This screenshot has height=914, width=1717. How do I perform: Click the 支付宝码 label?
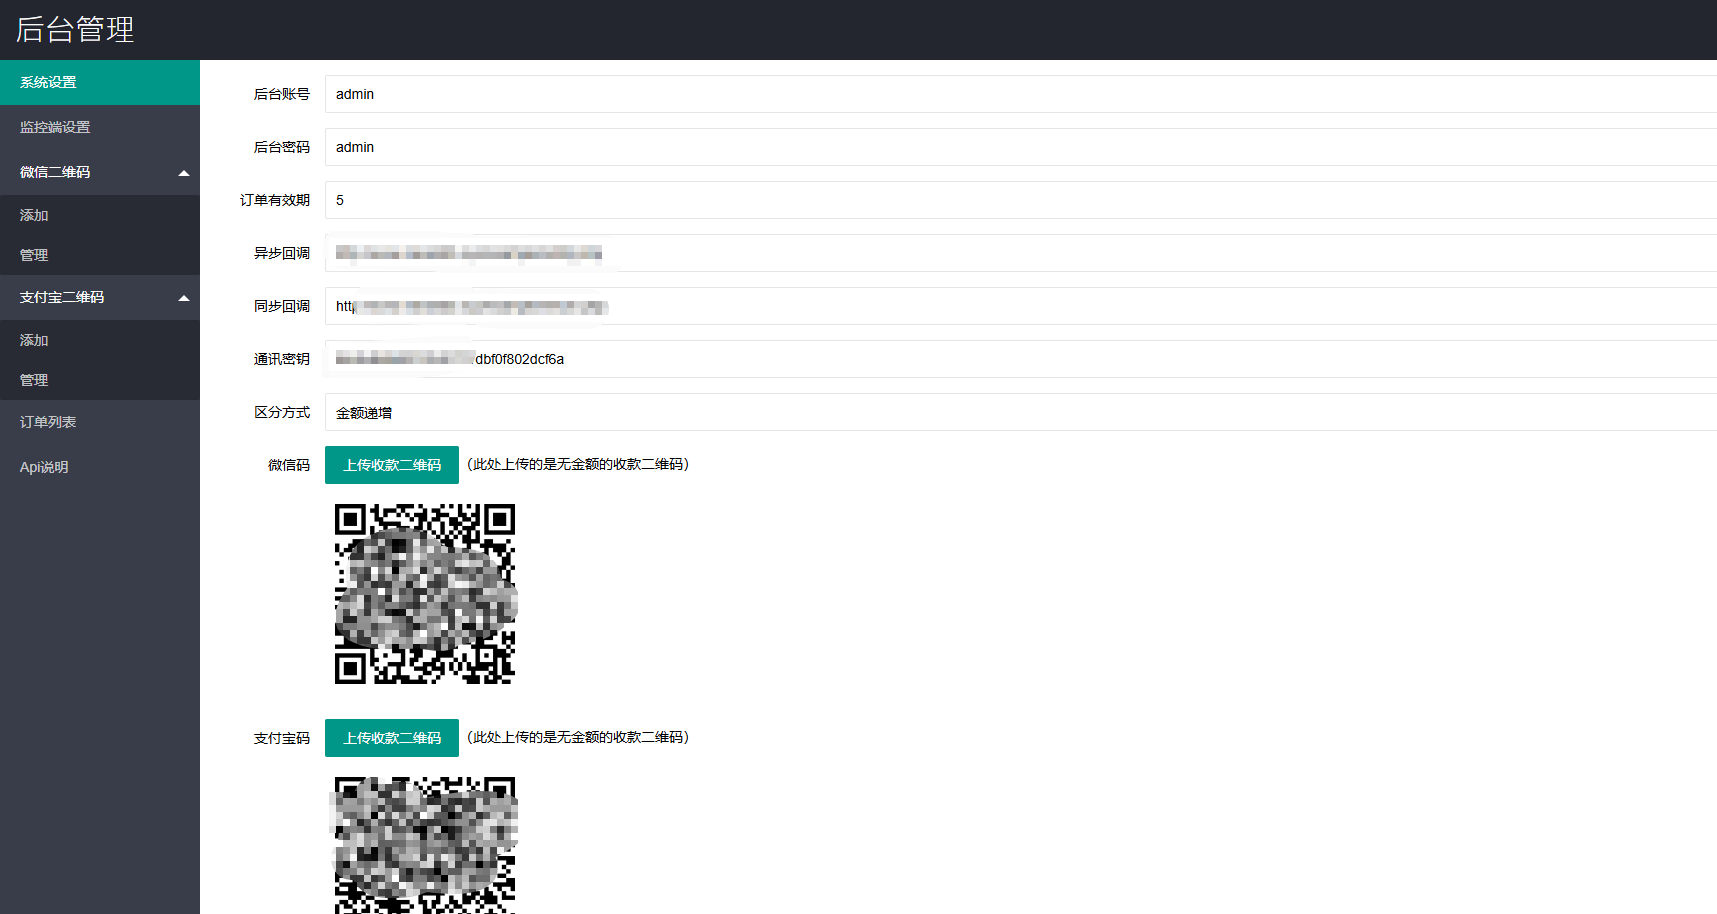(x=282, y=738)
